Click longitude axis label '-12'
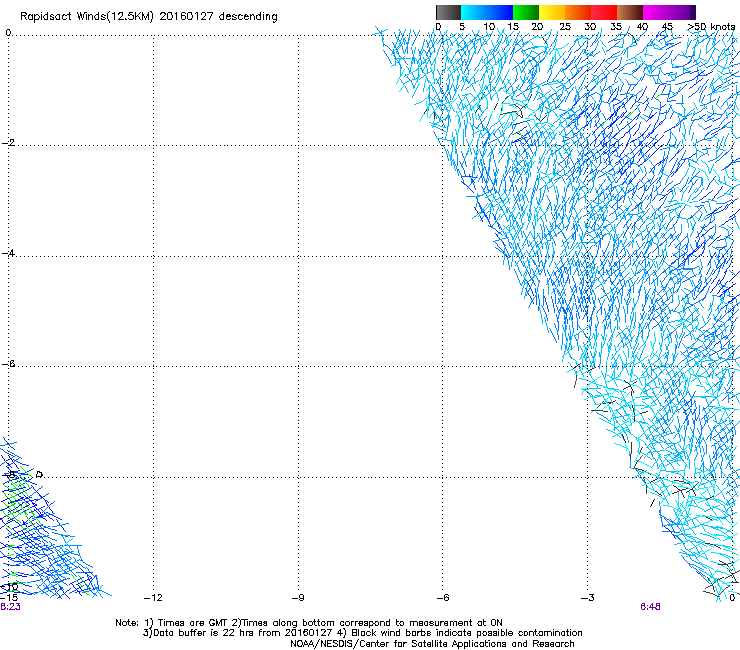Screen dimensions: 740x650 point(153,598)
